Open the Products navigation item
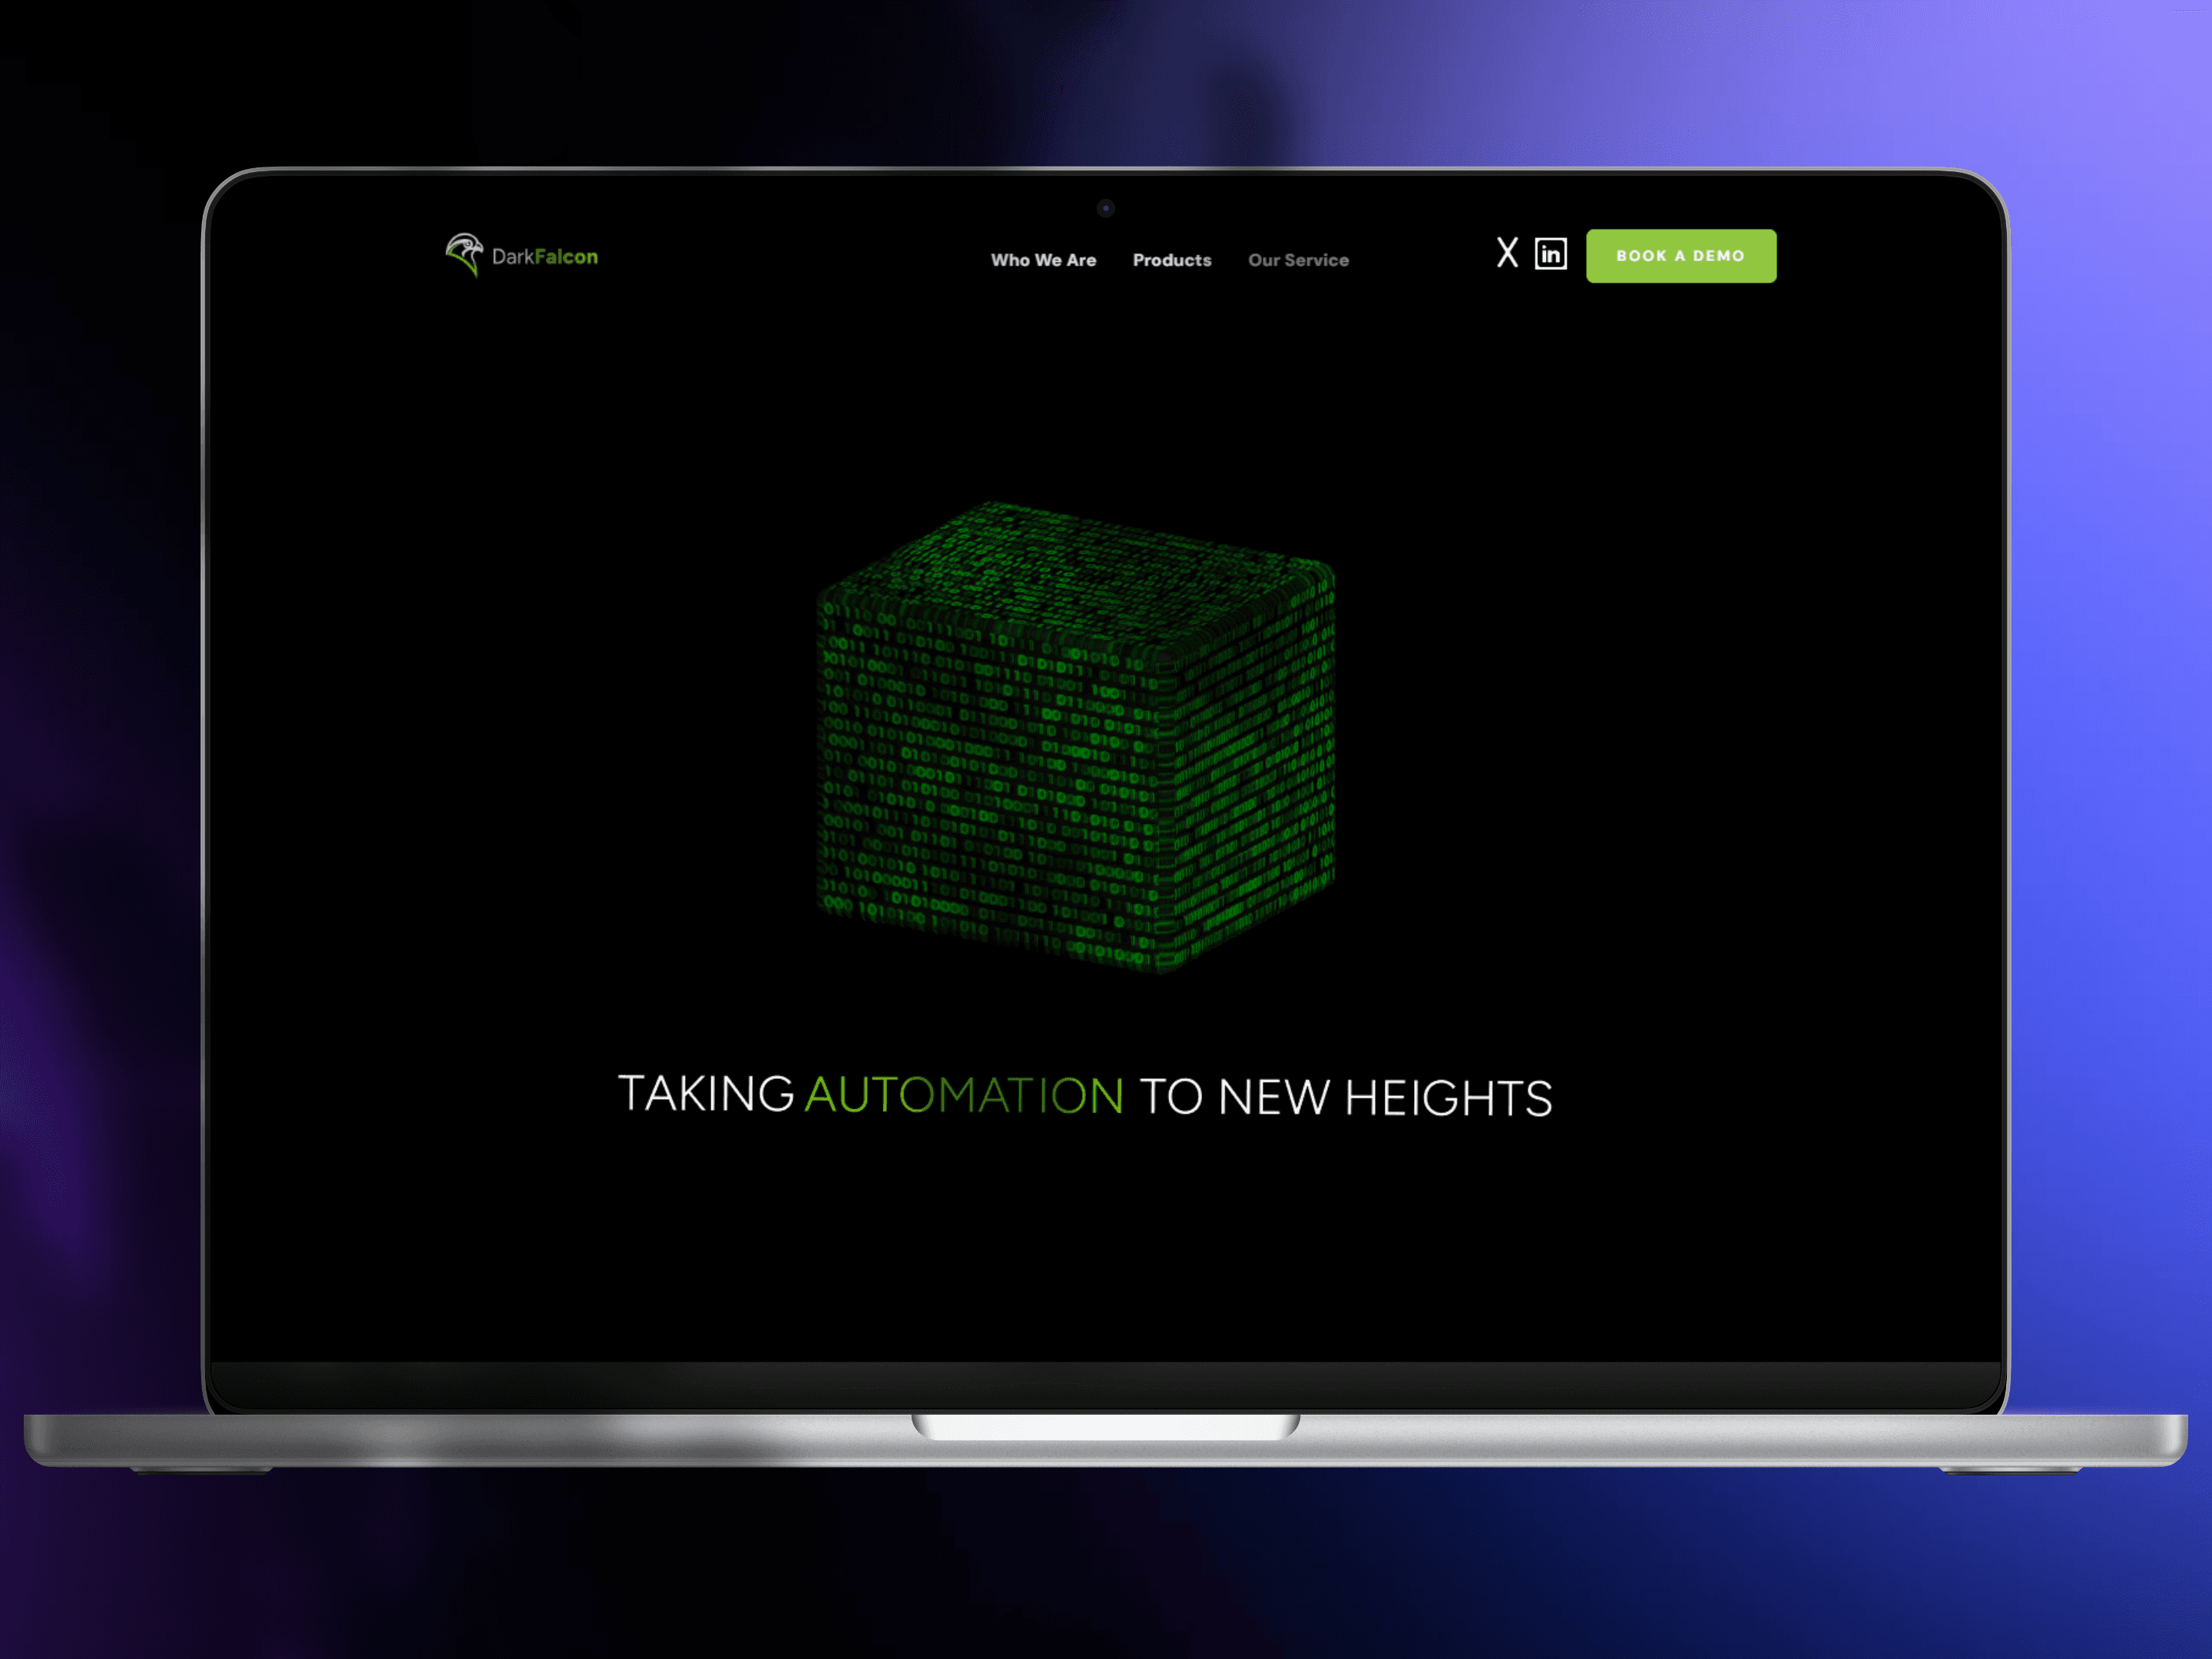 (1171, 260)
